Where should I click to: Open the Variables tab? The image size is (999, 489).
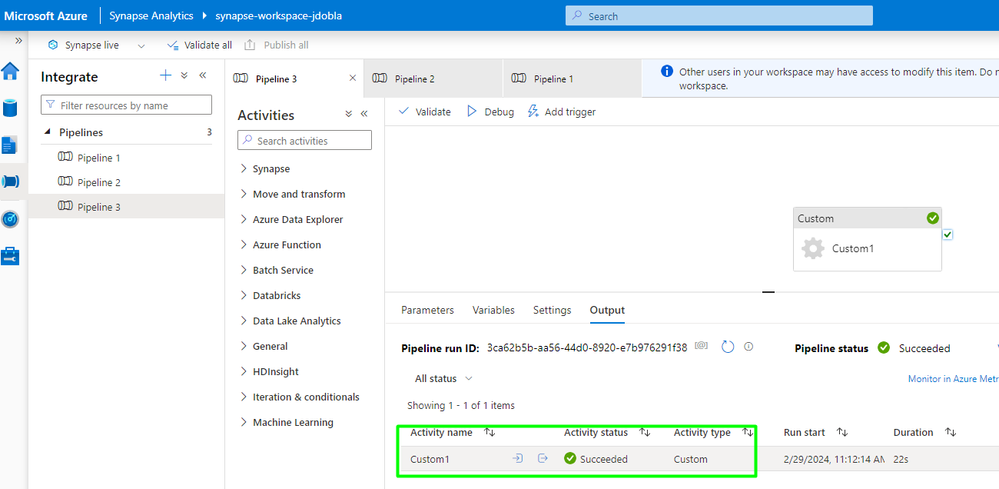coord(493,310)
